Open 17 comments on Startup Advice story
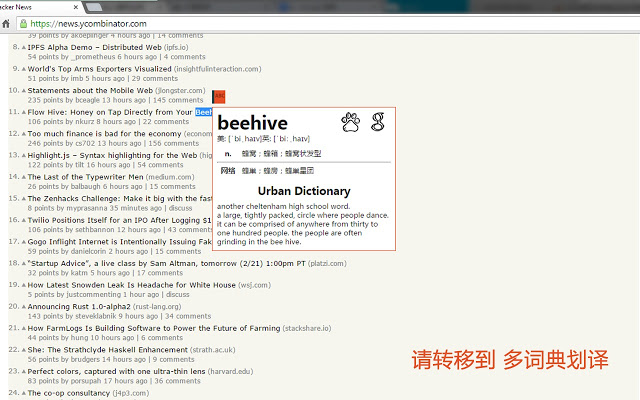The width and height of the screenshot is (640, 400). click(x=160, y=273)
